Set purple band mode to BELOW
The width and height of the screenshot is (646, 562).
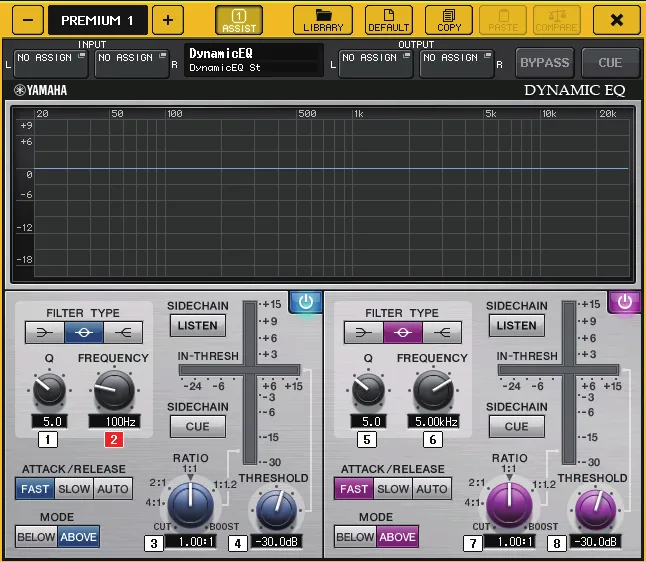pyautogui.click(x=355, y=536)
